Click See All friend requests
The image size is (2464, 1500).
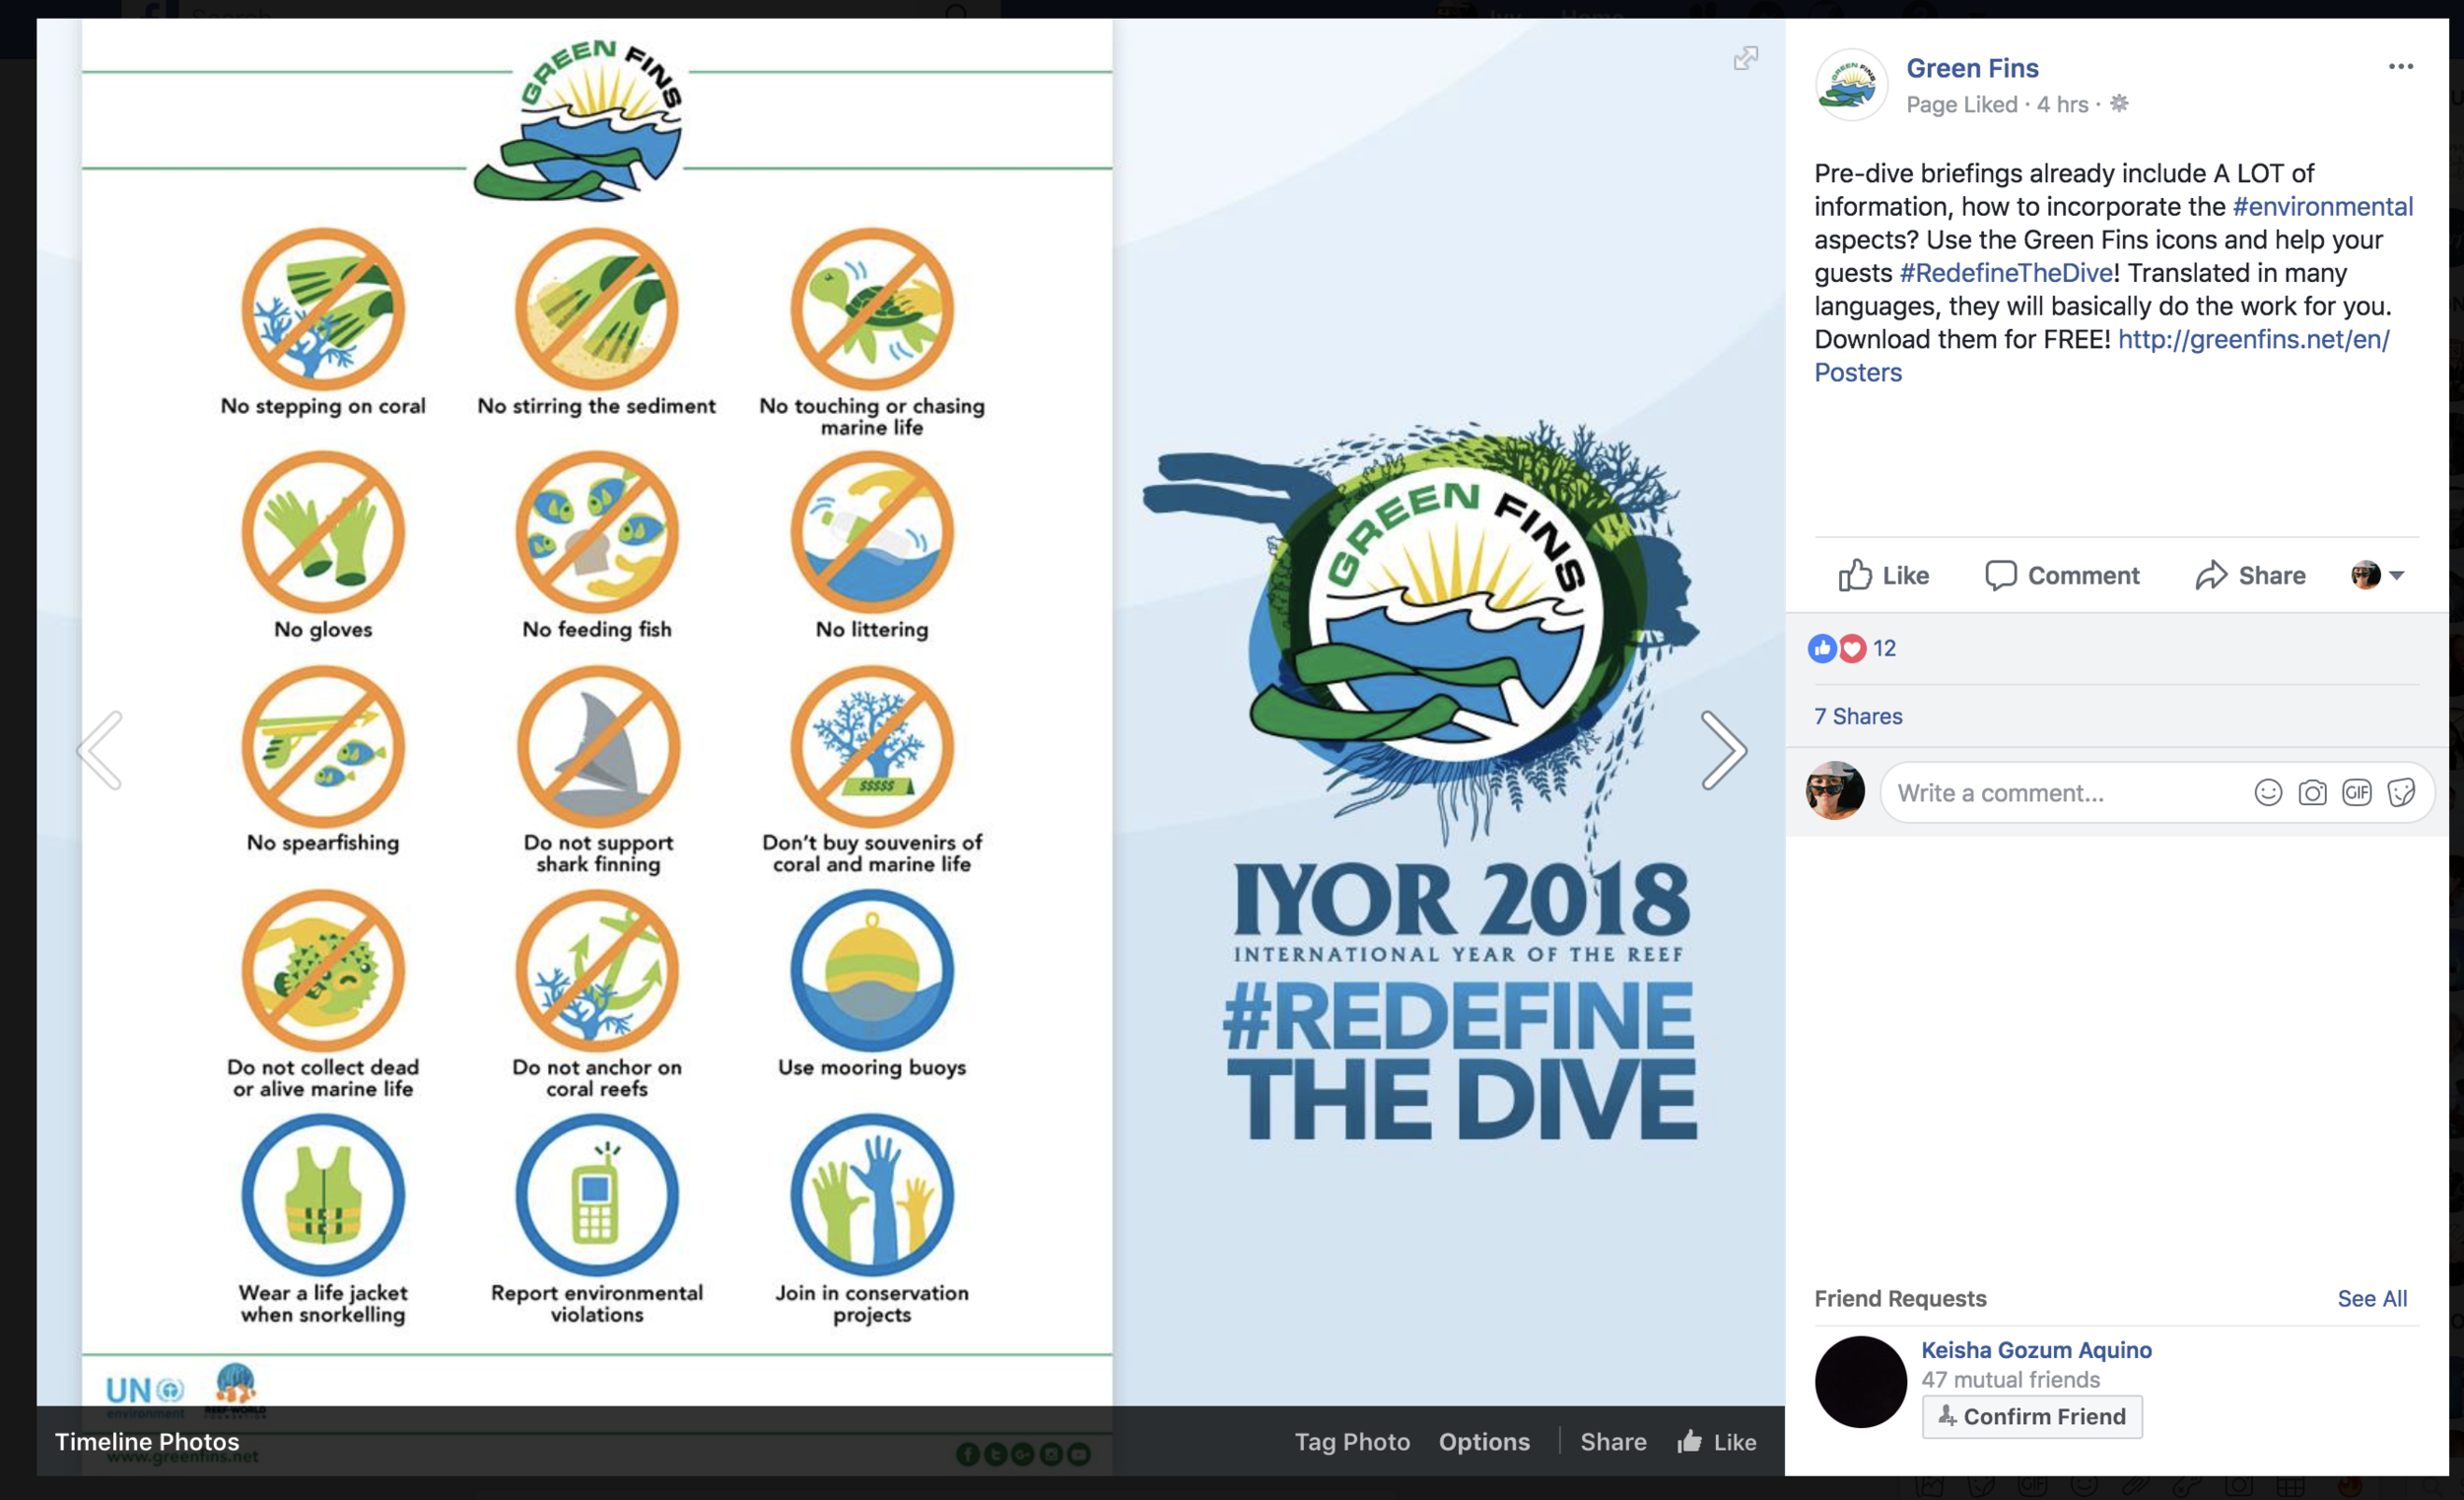tap(2372, 1298)
